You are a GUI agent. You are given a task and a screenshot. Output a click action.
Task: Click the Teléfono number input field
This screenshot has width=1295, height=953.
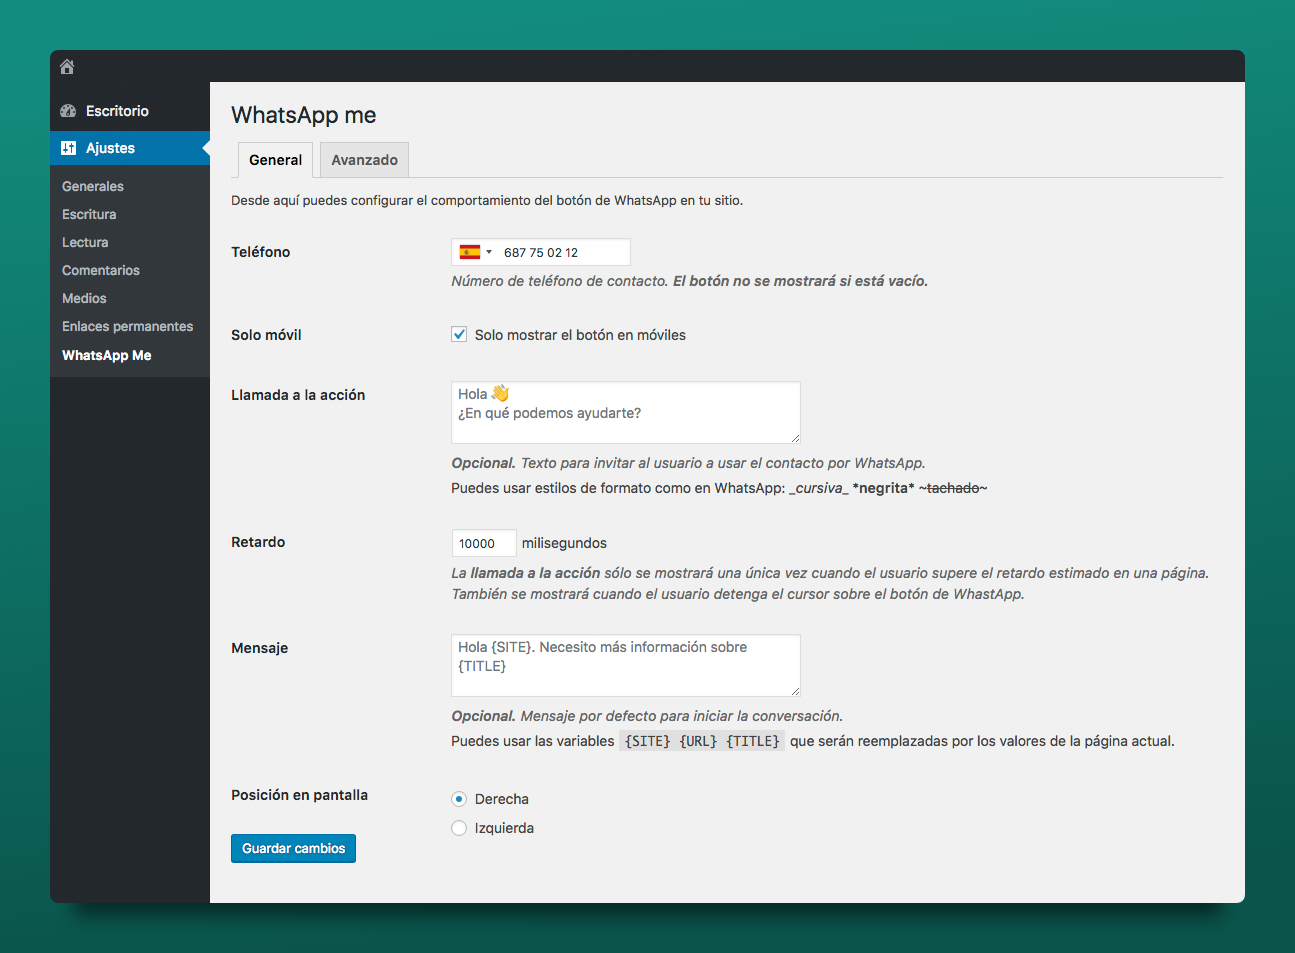pos(562,252)
